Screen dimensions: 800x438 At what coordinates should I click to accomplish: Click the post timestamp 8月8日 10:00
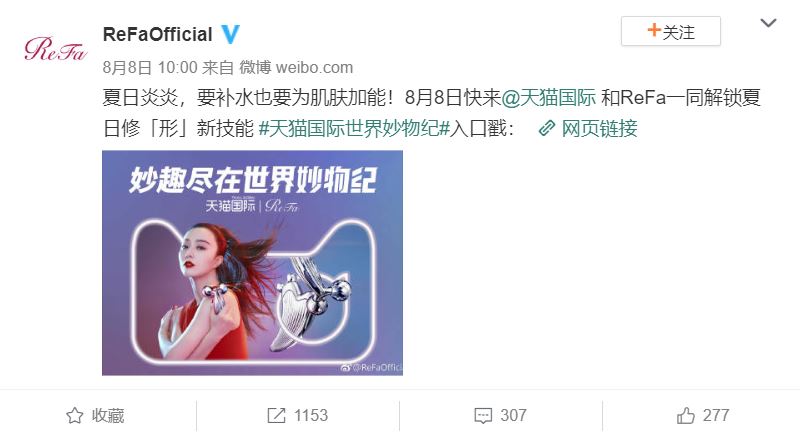(x=150, y=67)
